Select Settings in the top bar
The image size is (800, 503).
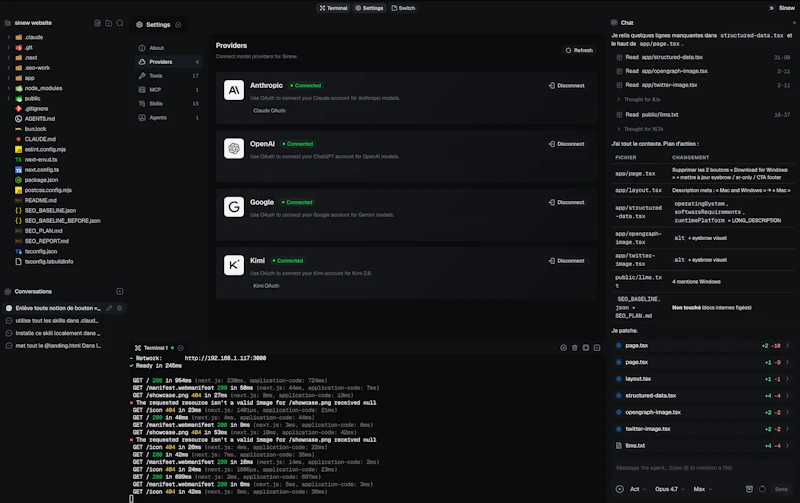pyautogui.click(x=369, y=8)
